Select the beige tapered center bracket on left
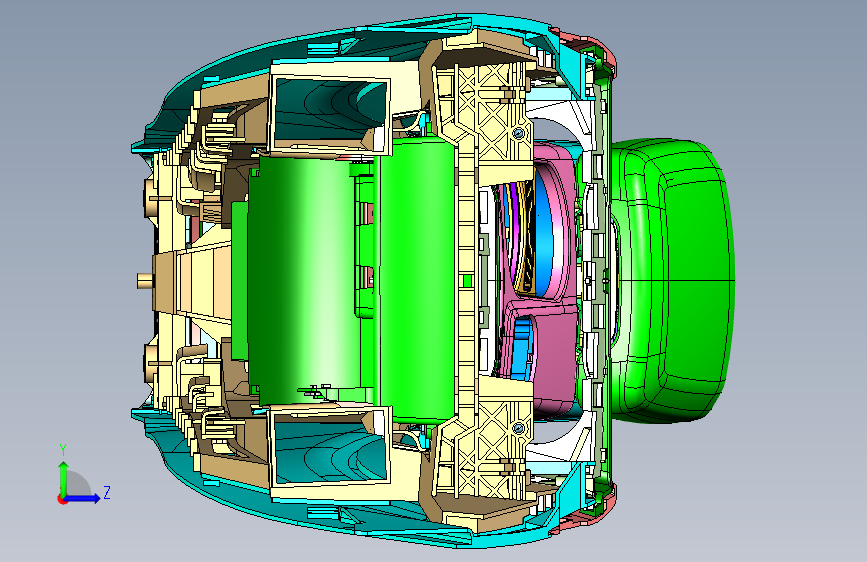The image size is (867, 562). [192, 281]
